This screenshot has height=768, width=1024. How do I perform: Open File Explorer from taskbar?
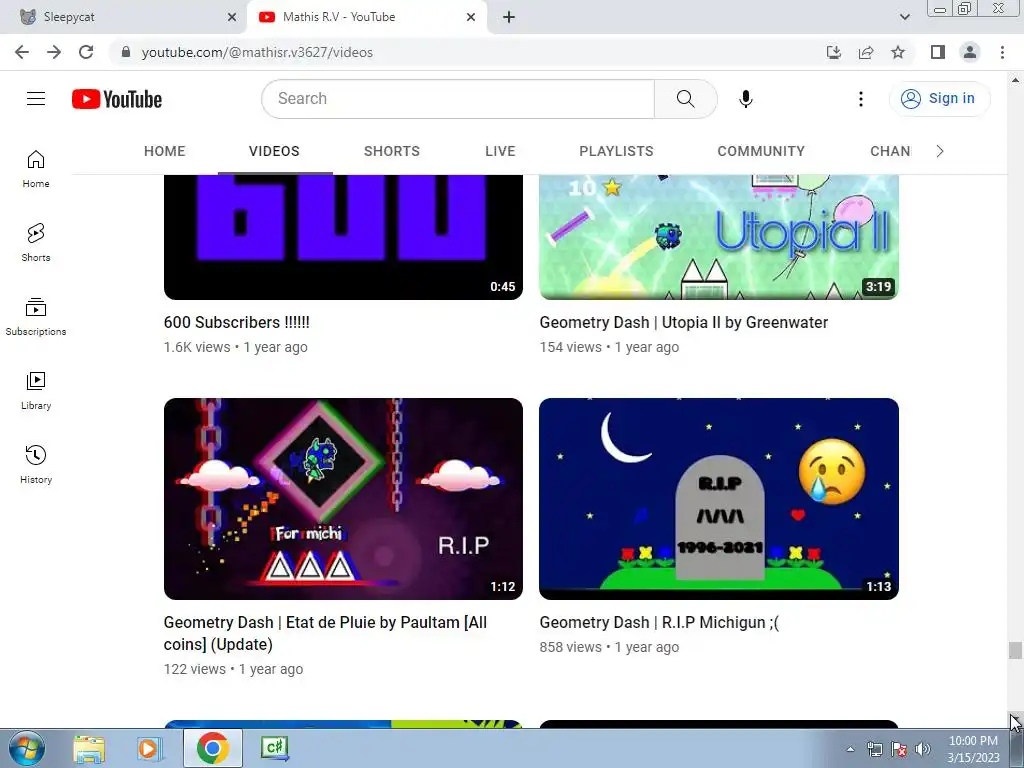pyautogui.click(x=89, y=749)
